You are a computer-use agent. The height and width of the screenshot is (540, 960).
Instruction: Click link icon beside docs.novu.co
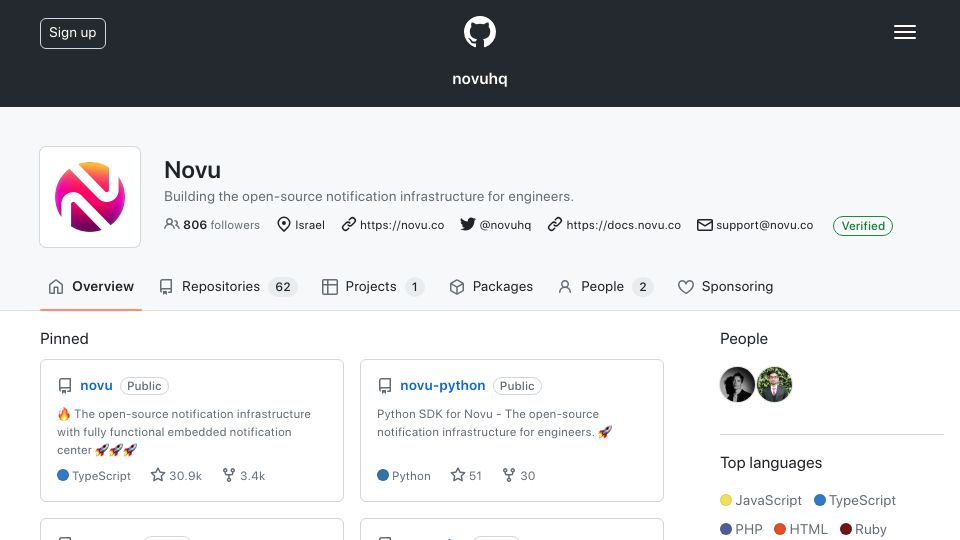(x=555, y=224)
